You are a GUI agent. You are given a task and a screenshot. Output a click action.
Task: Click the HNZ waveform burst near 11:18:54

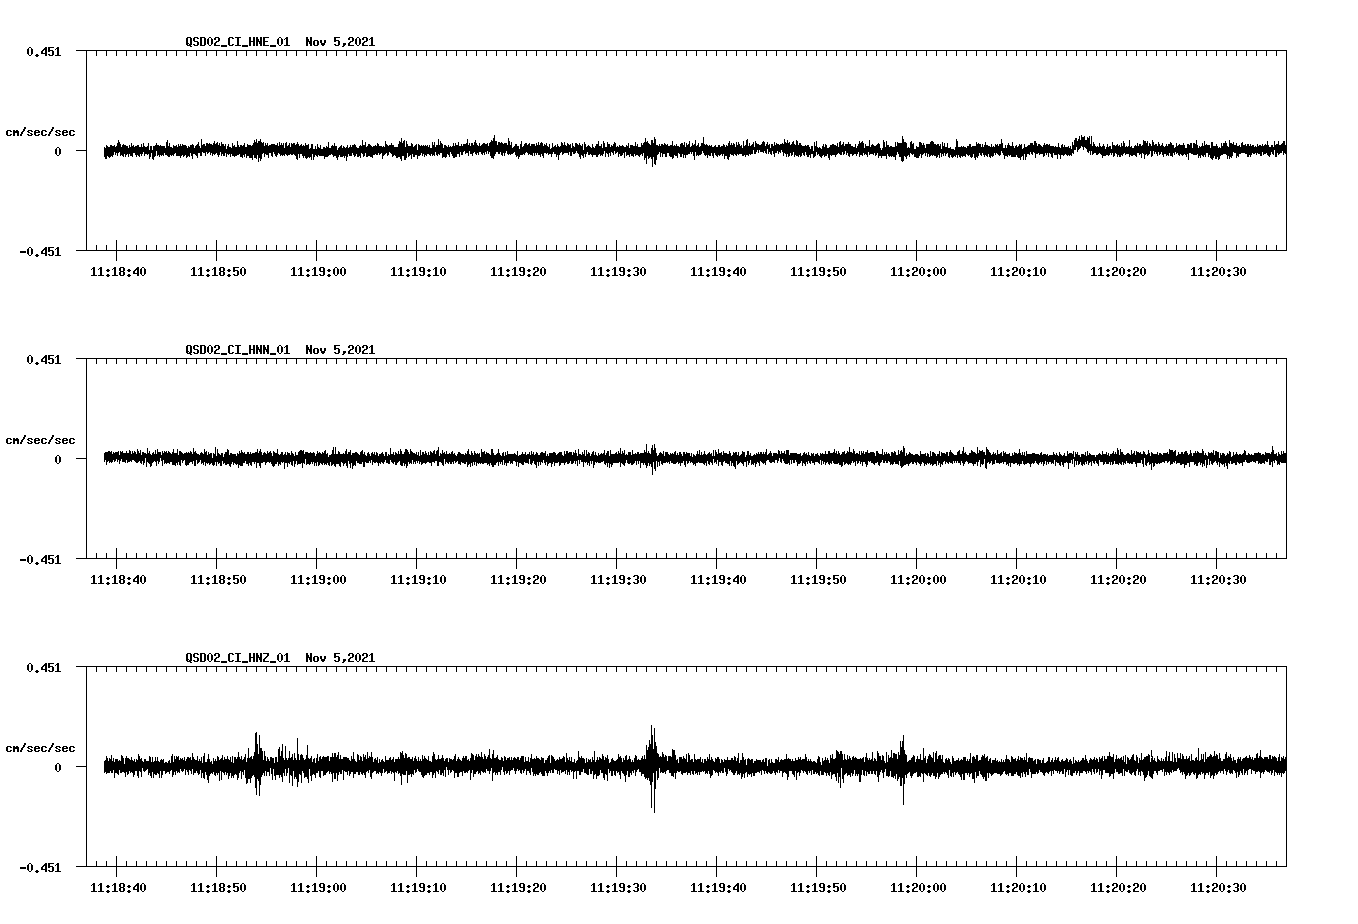(x=257, y=764)
